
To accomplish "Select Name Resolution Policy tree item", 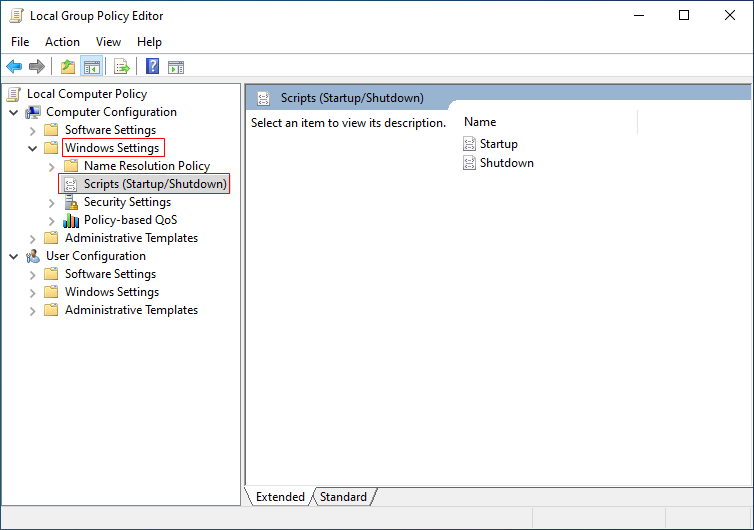I will point(147,166).
